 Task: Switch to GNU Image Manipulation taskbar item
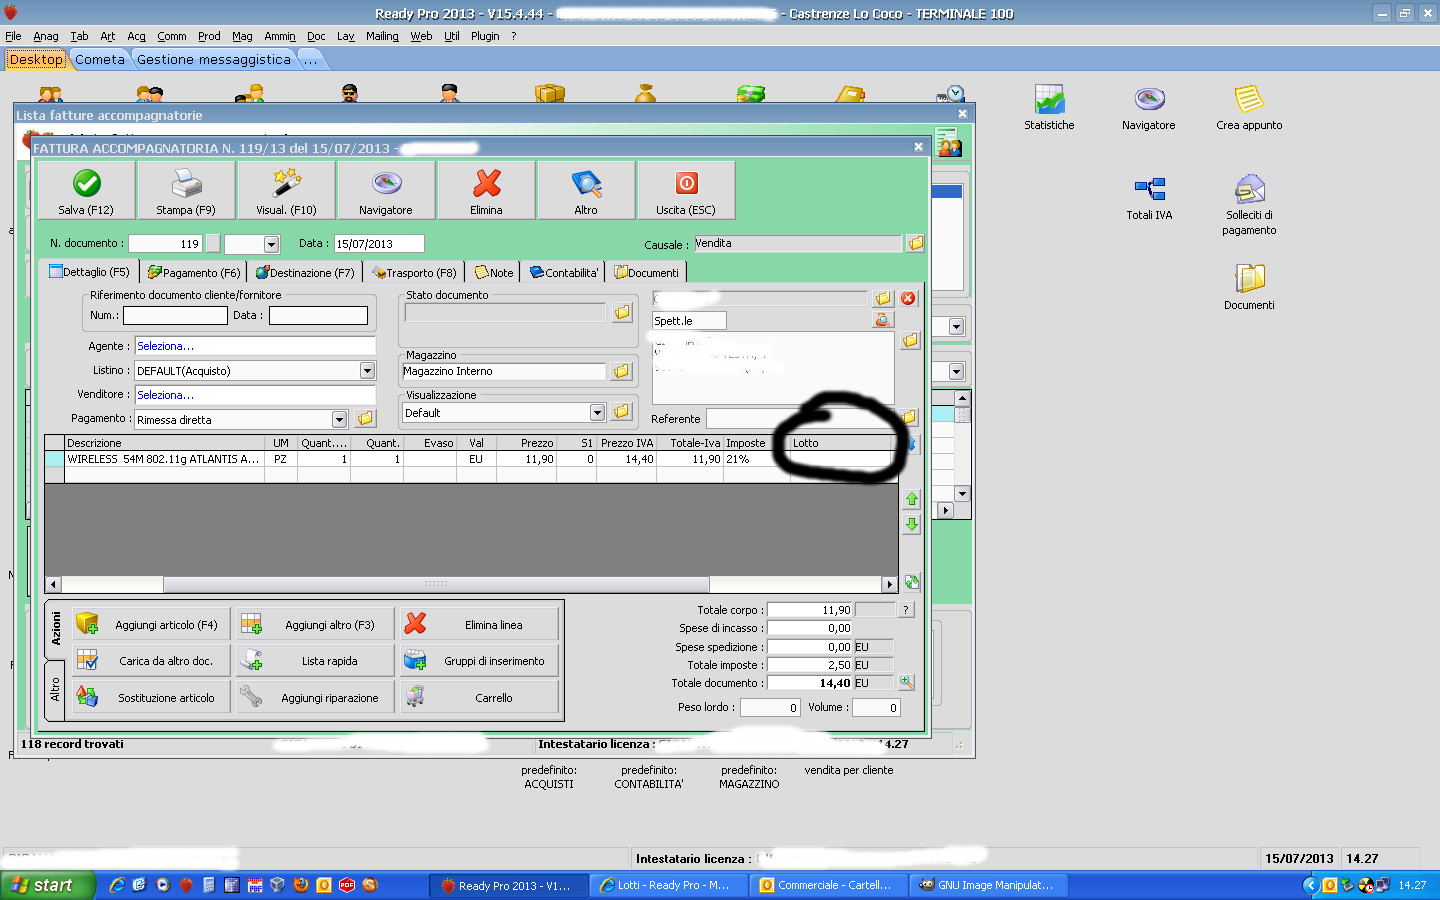tap(986, 885)
